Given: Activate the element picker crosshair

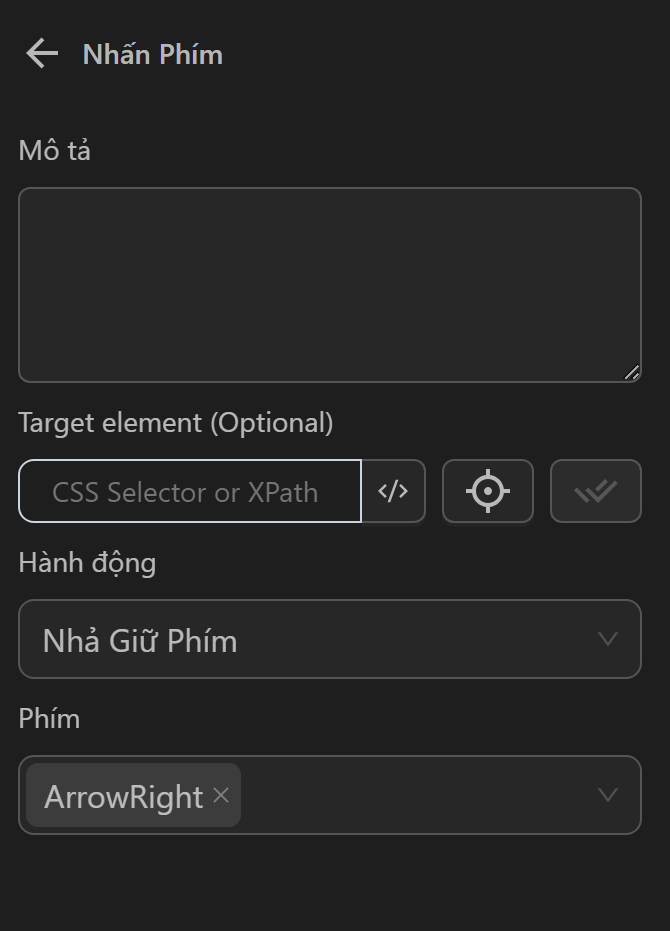Looking at the screenshot, I should point(488,491).
